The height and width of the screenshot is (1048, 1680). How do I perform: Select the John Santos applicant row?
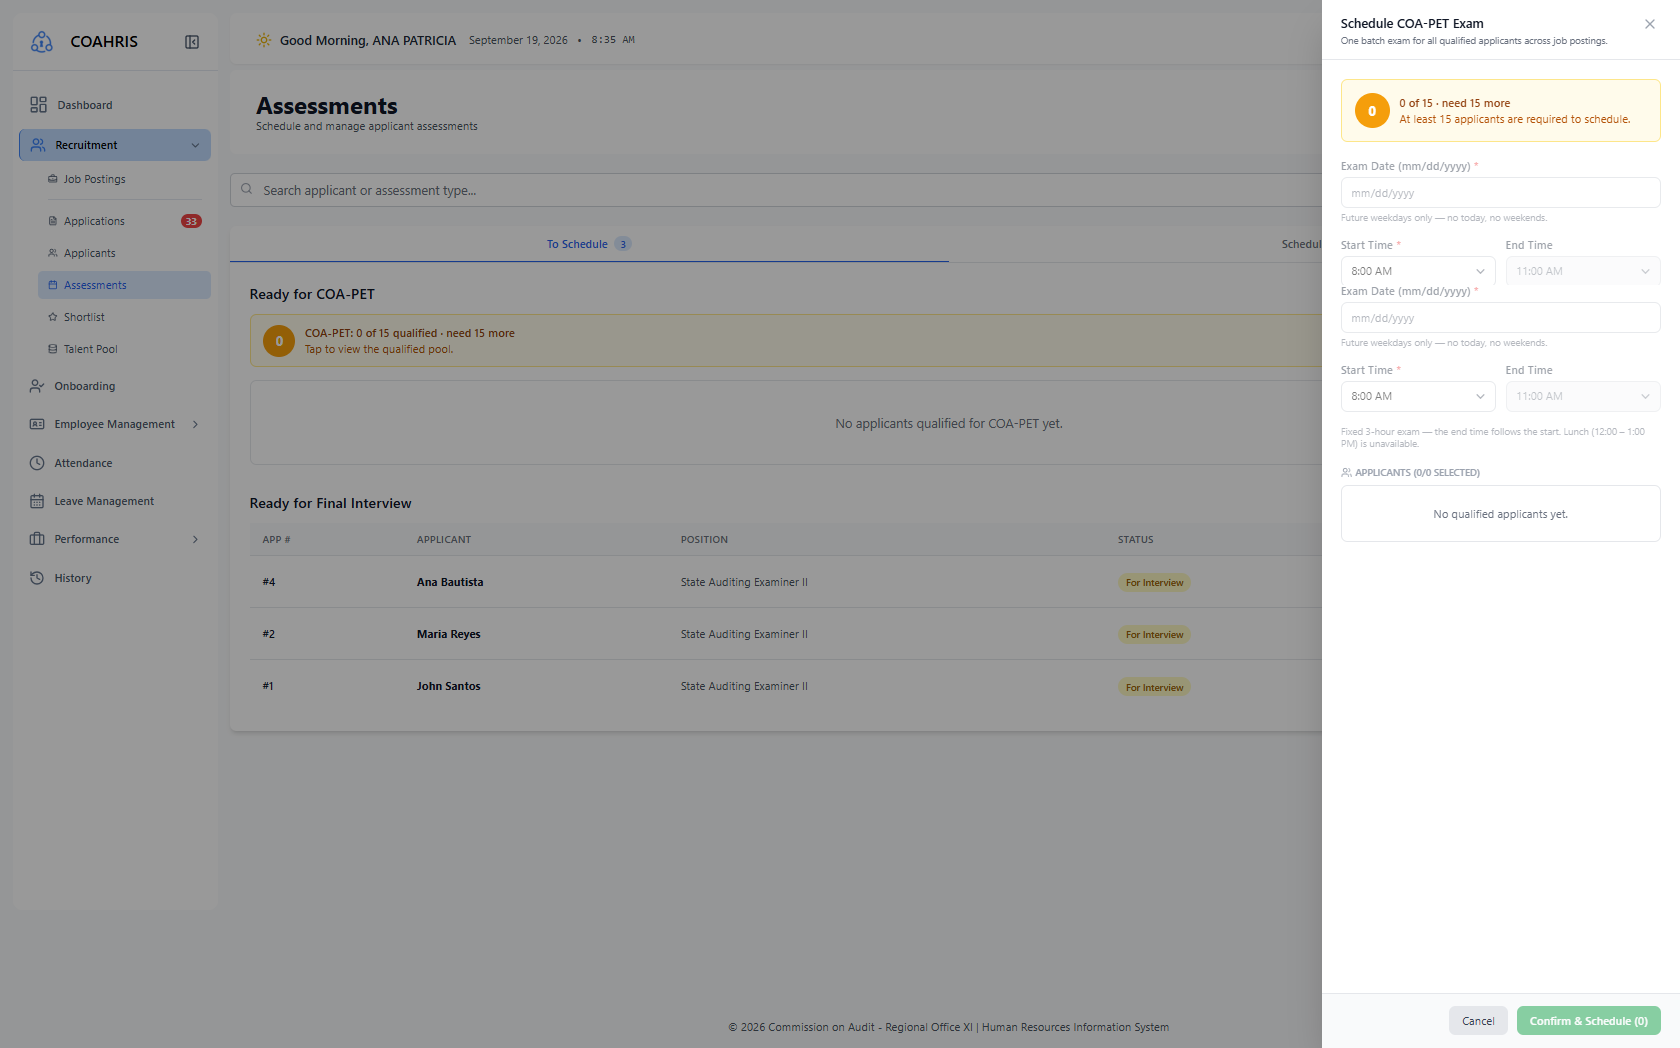click(x=786, y=686)
